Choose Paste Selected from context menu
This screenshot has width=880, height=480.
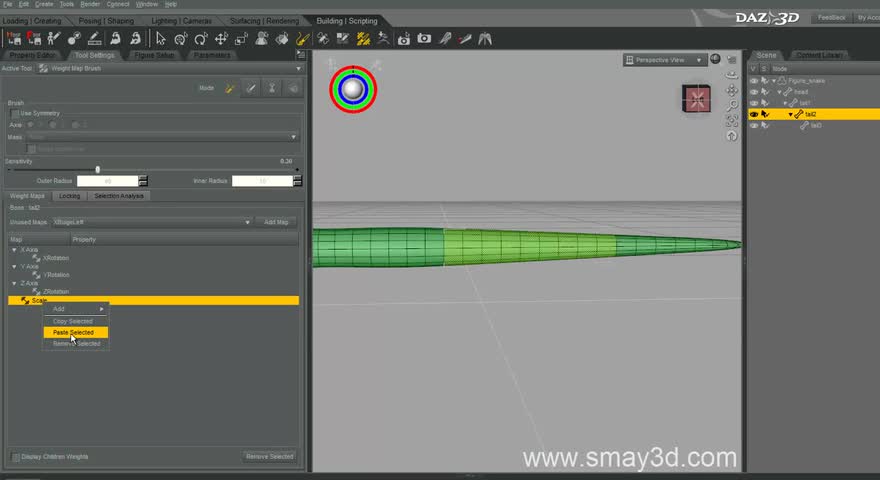[76, 332]
